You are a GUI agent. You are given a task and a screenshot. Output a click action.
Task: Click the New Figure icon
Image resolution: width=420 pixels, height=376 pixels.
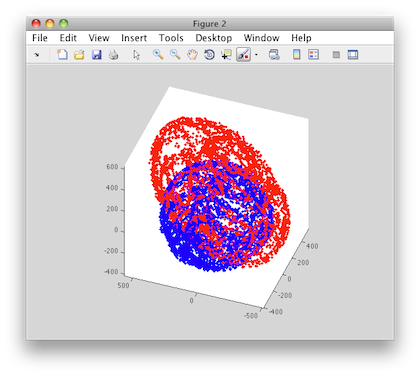point(62,54)
